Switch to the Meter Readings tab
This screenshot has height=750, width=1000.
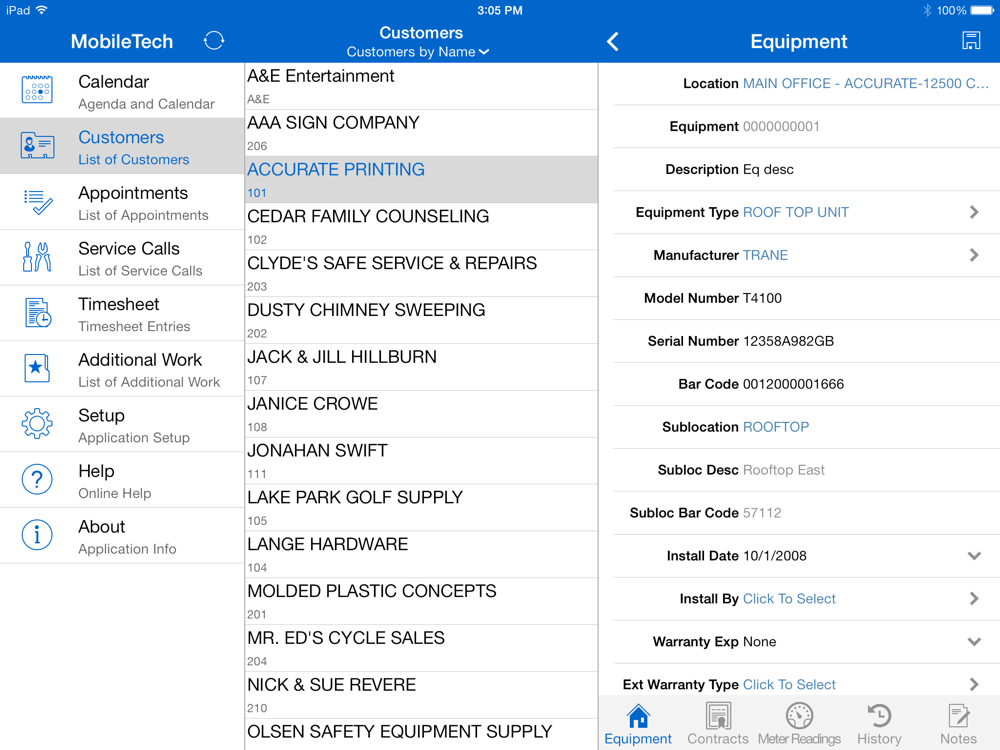pos(799,724)
